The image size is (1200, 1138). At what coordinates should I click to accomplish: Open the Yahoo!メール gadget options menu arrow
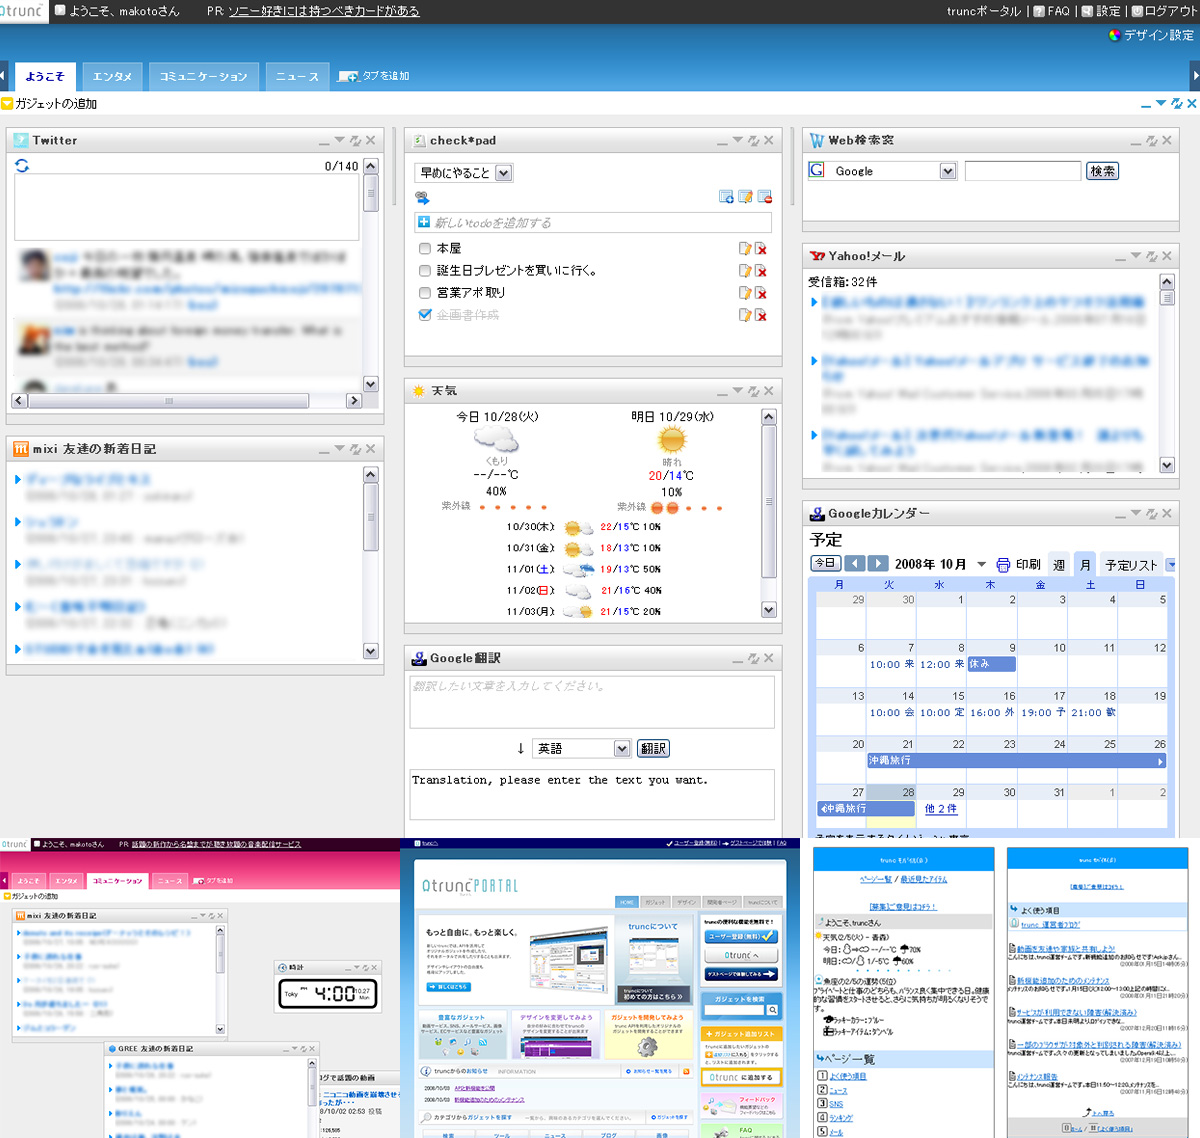click(1136, 256)
